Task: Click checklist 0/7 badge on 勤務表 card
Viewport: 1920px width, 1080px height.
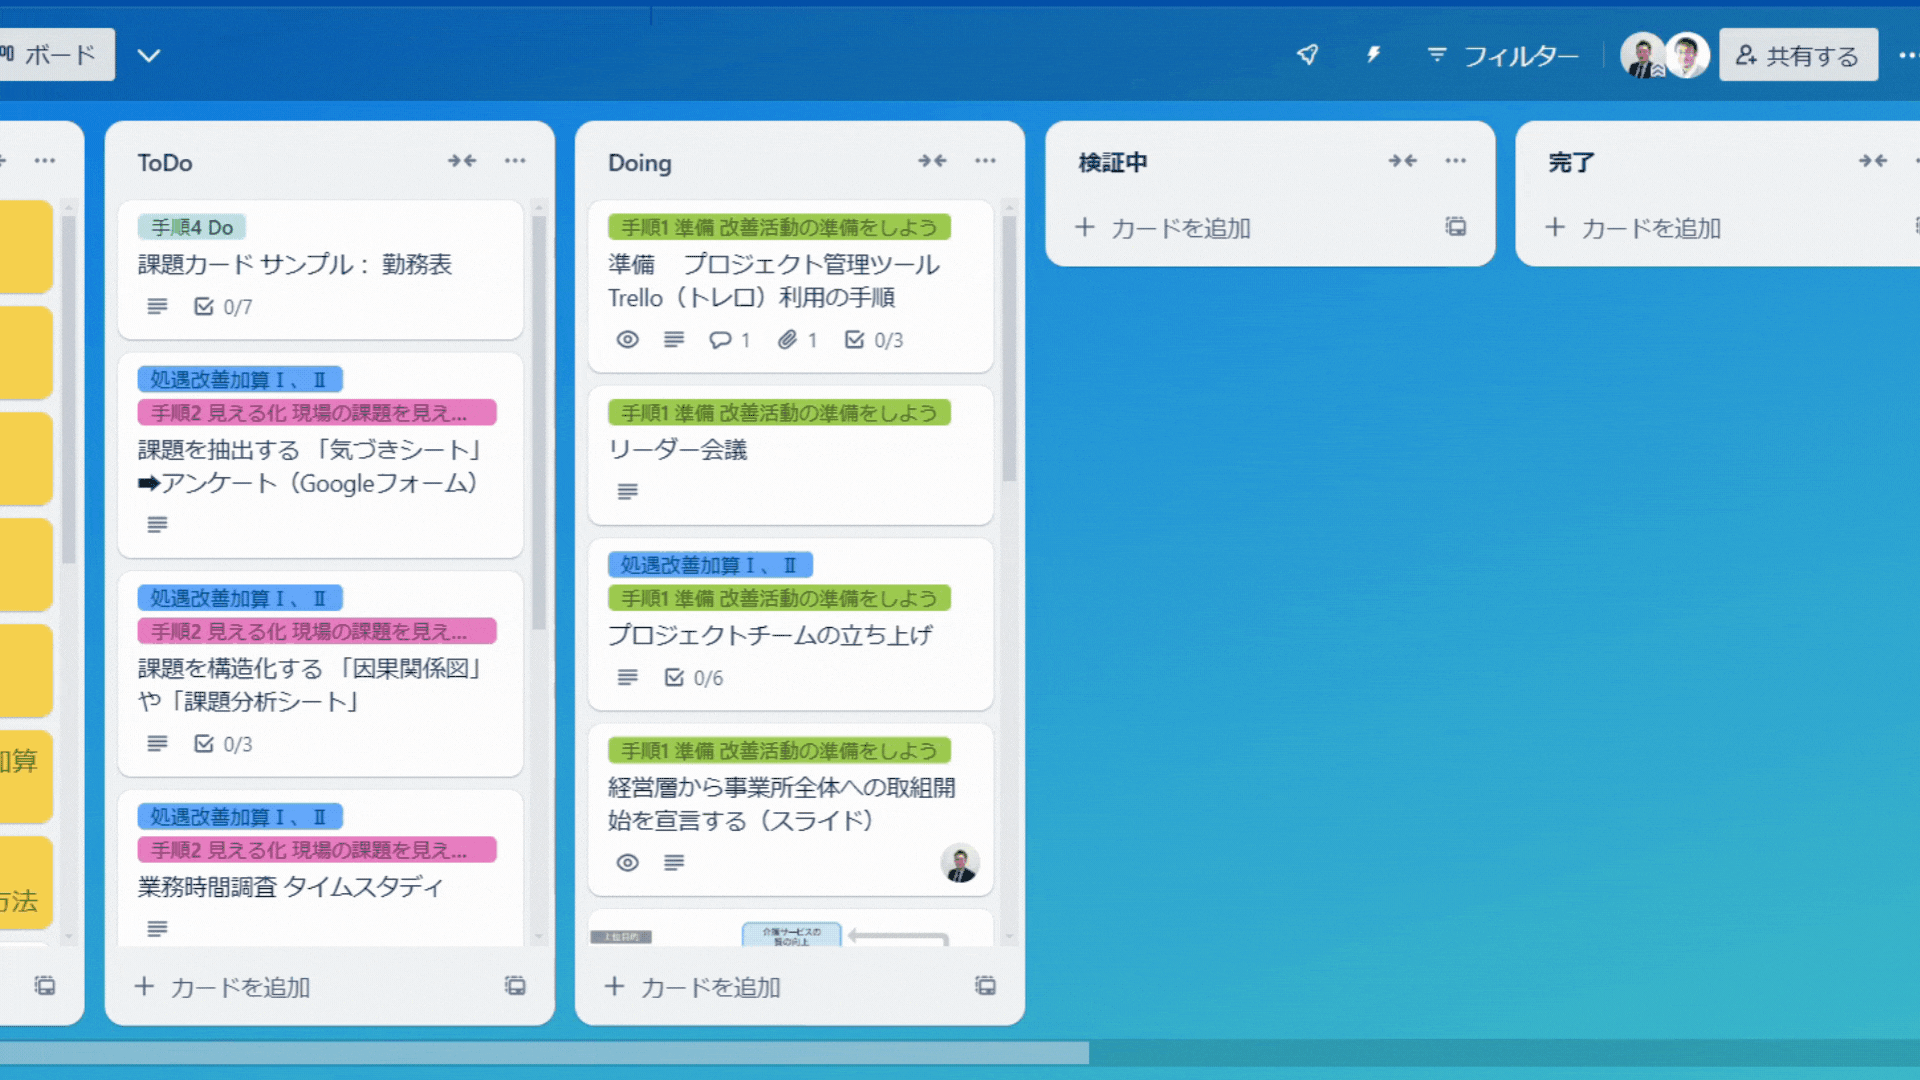Action: coord(223,307)
